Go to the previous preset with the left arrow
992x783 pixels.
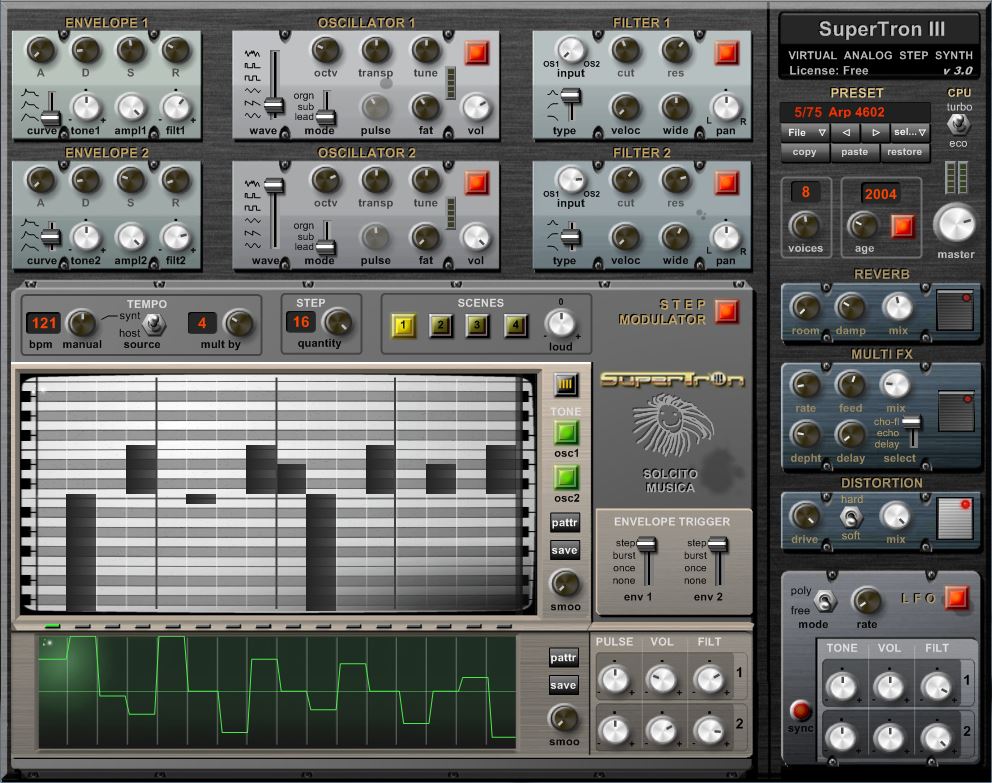tap(846, 133)
